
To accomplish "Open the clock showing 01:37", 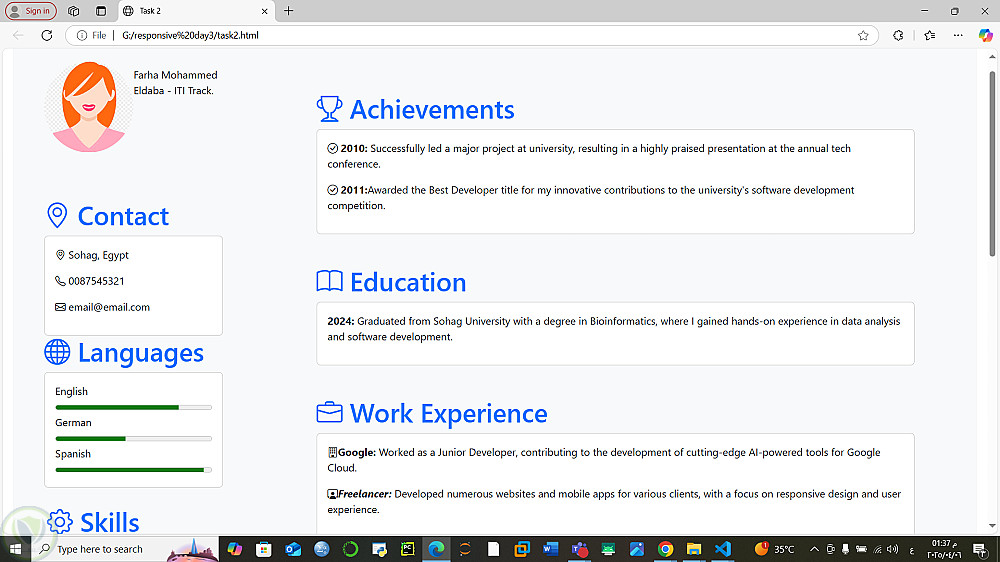I will click(x=944, y=549).
